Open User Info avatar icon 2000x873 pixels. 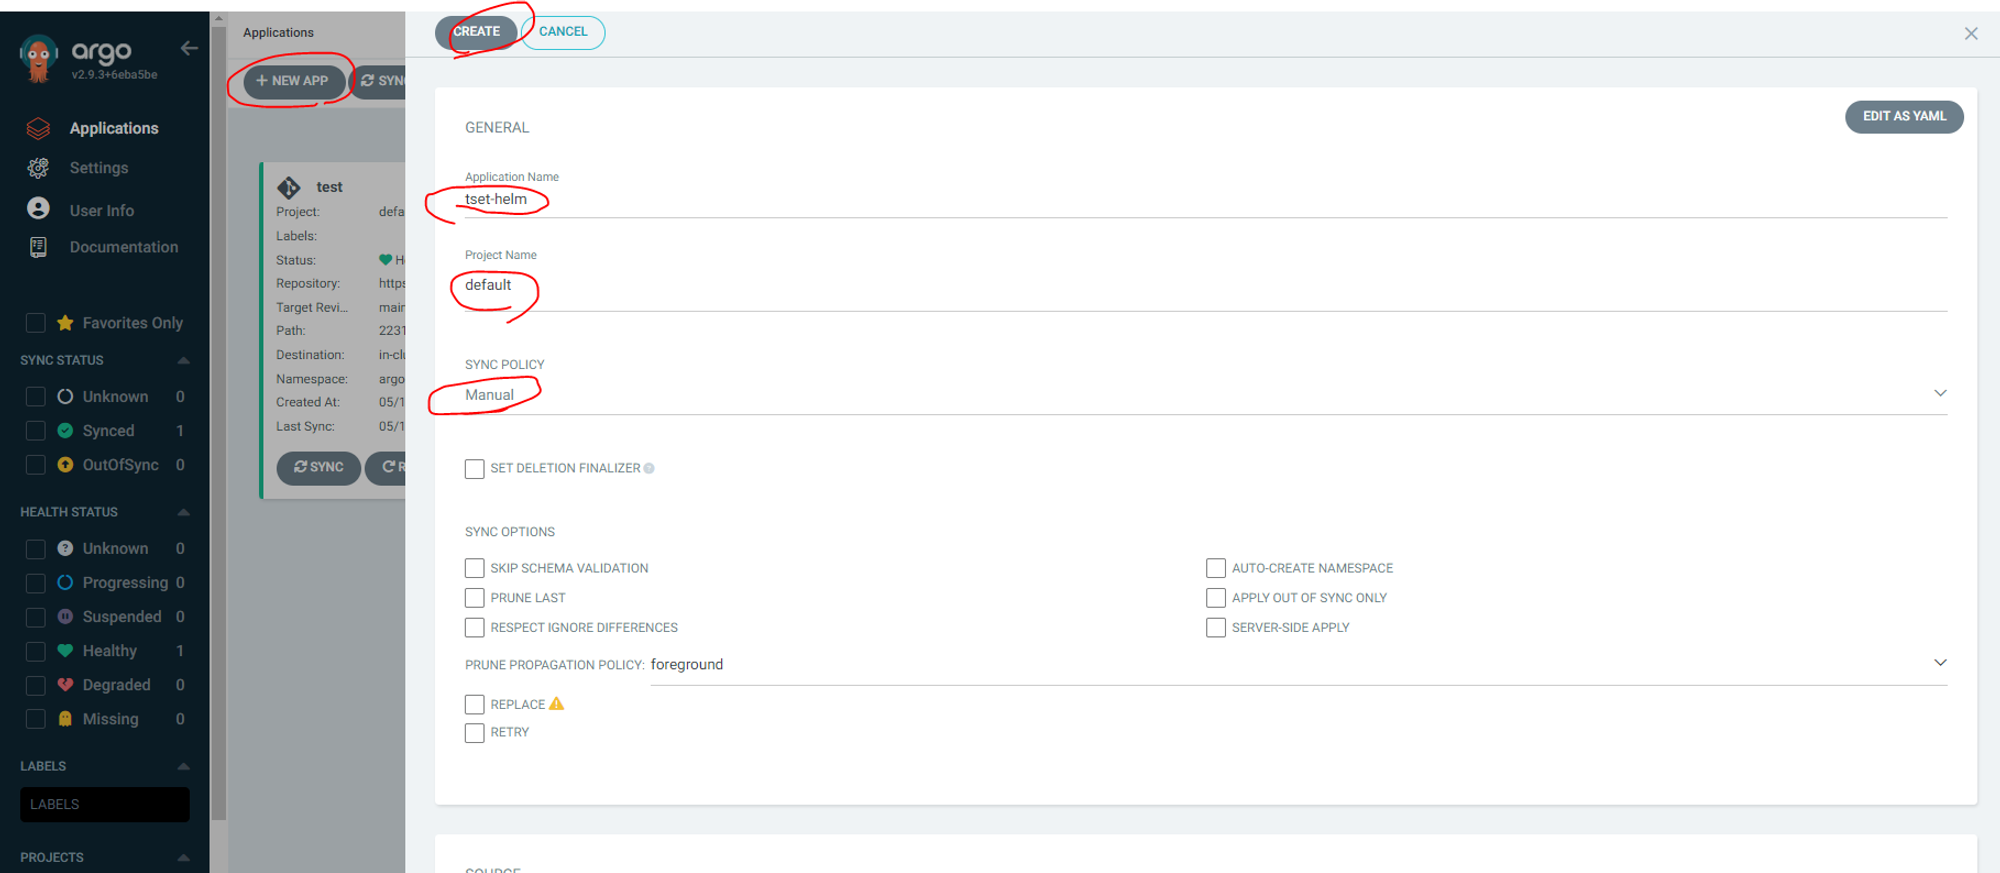coord(38,208)
